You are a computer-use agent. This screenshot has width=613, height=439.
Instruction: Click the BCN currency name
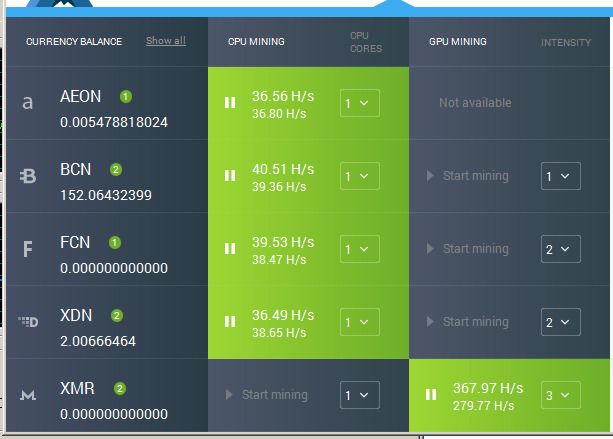(75, 170)
